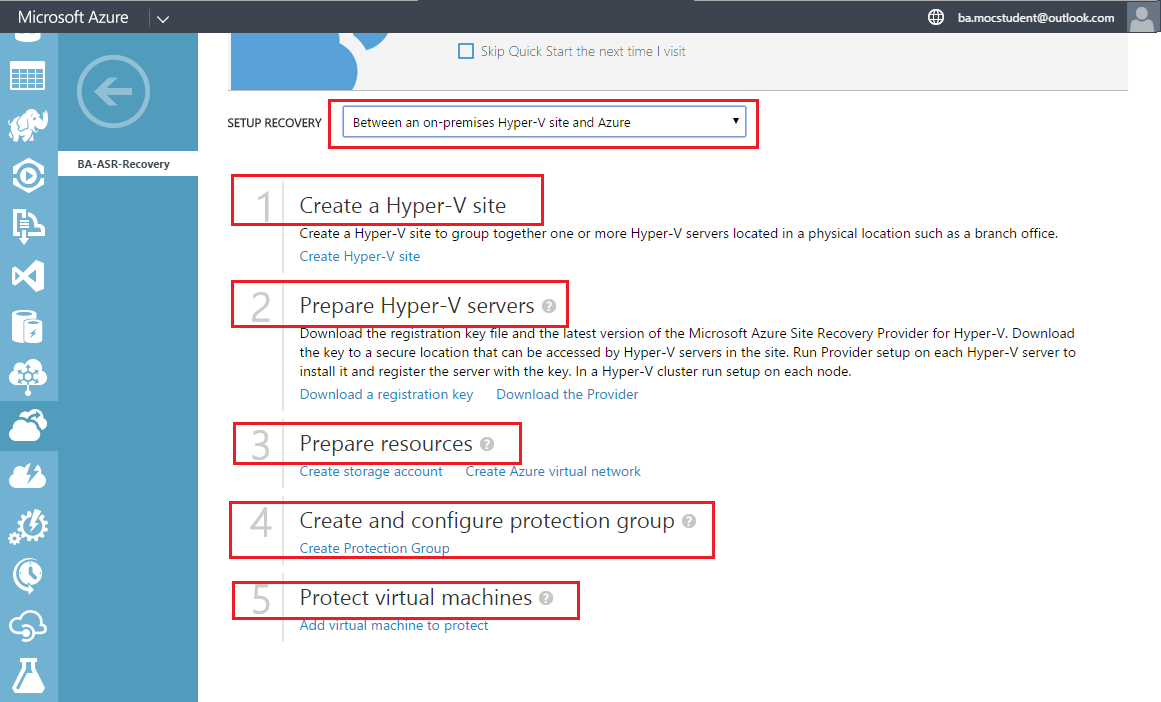Viewport: 1161px width, 702px height.
Task: Open the user avatar icon
Action: (1141, 17)
